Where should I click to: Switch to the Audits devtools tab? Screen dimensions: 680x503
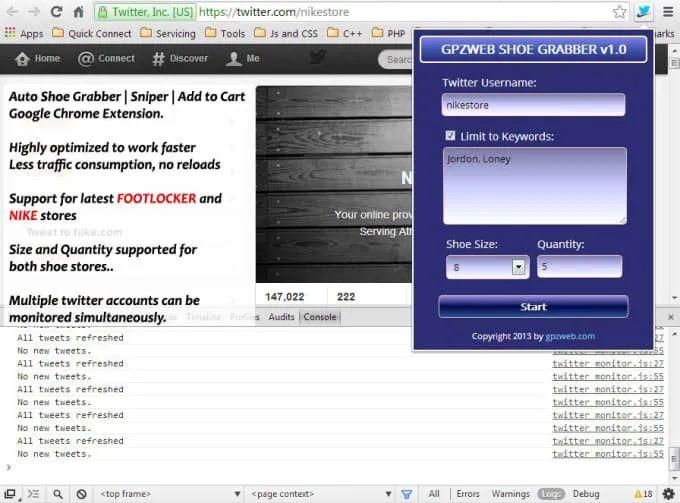pyautogui.click(x=281, y=317)
